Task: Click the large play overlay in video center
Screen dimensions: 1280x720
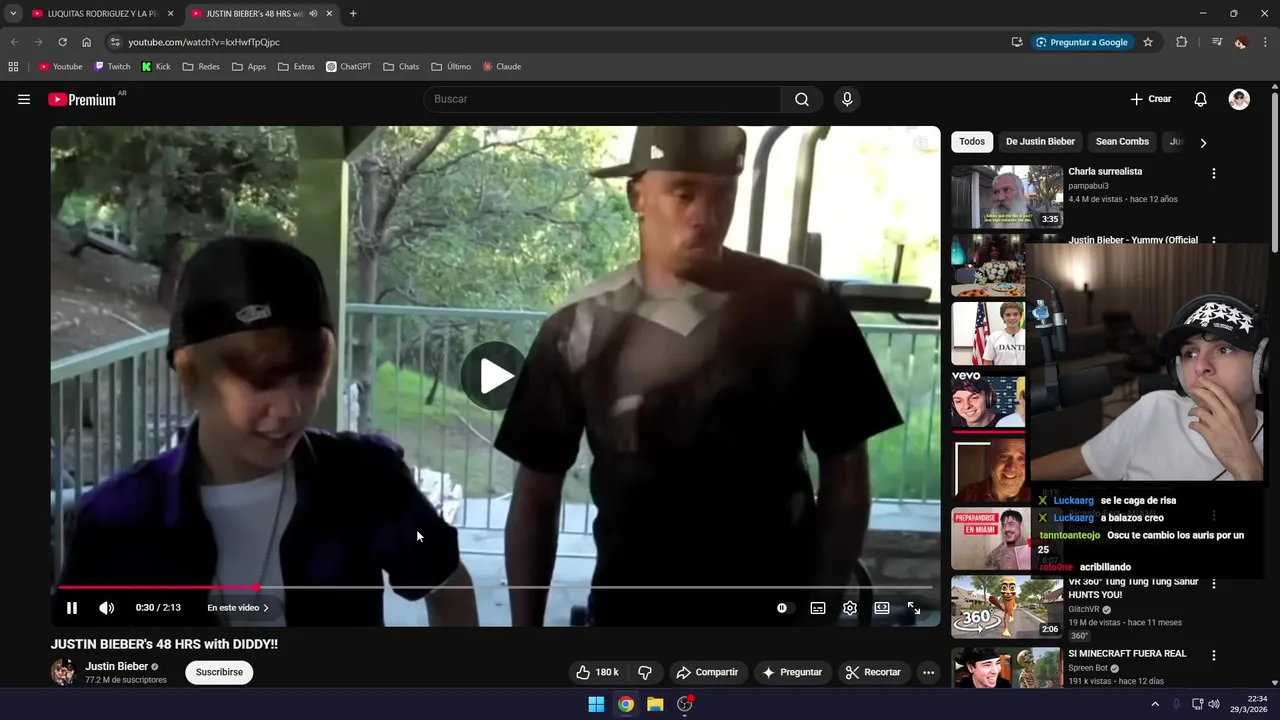Action: 494,376
